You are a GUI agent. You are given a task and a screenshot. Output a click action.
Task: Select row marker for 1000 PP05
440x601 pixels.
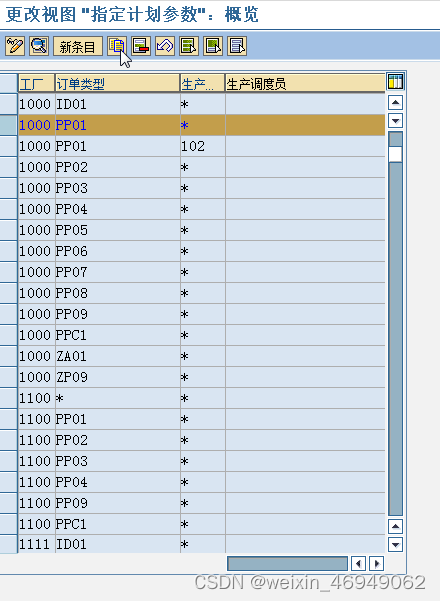click(x=8, y=230)
